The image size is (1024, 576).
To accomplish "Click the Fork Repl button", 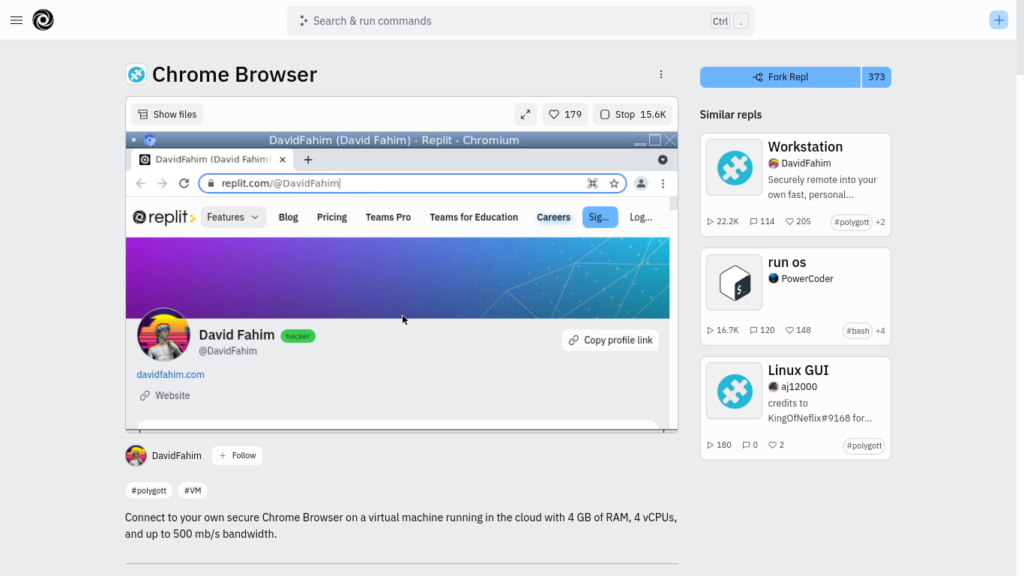I will pyautogui.click(x=780, y=77).
